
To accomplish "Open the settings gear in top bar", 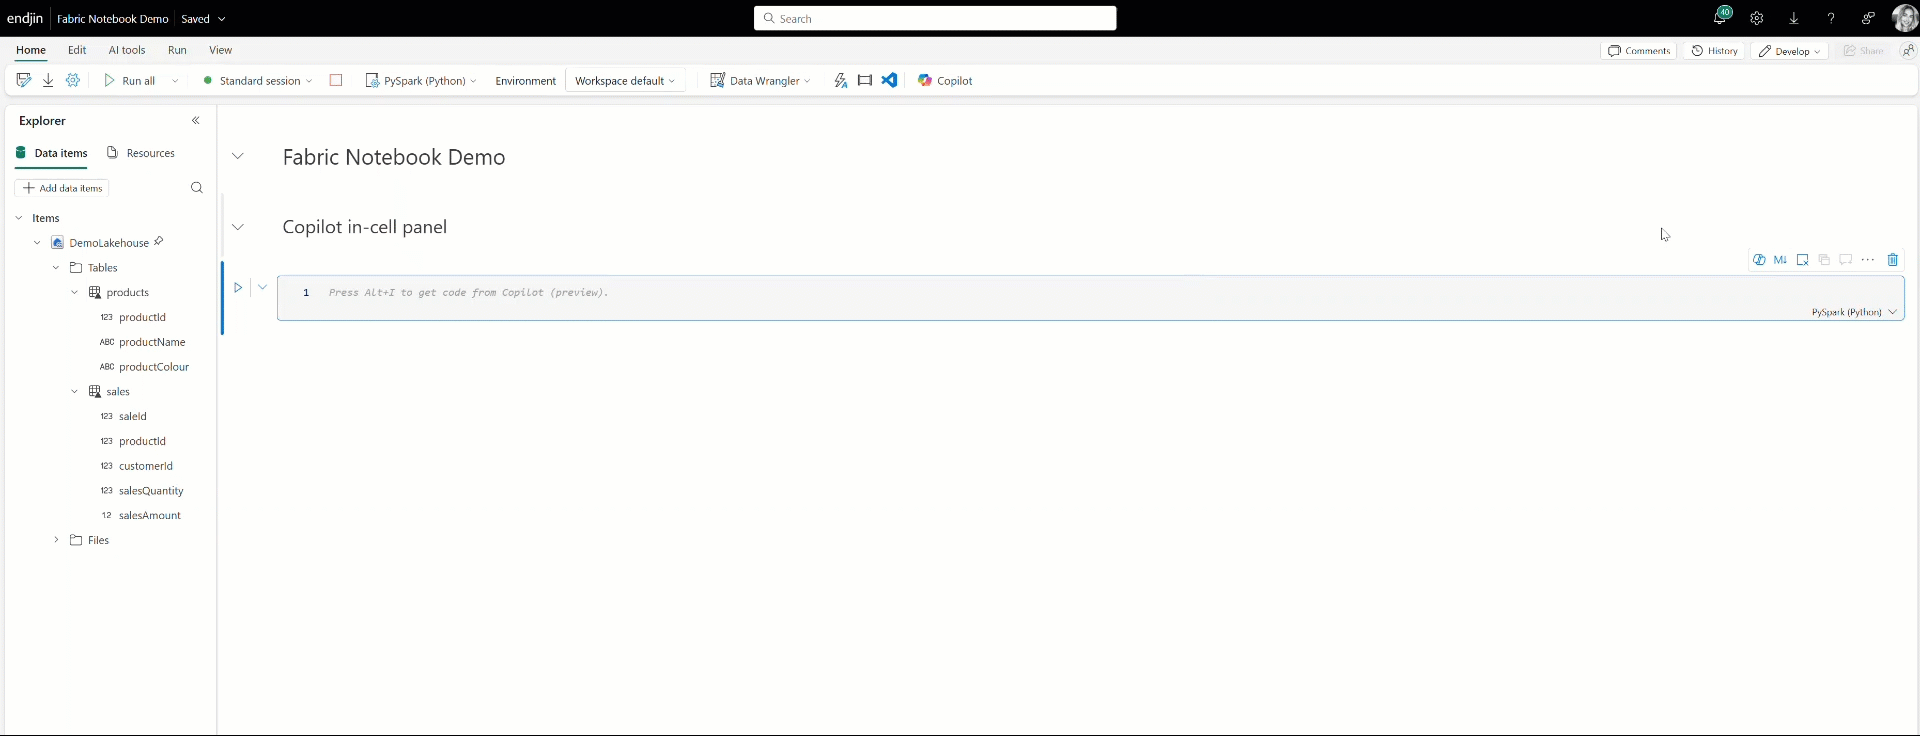I will [1757, 18].
